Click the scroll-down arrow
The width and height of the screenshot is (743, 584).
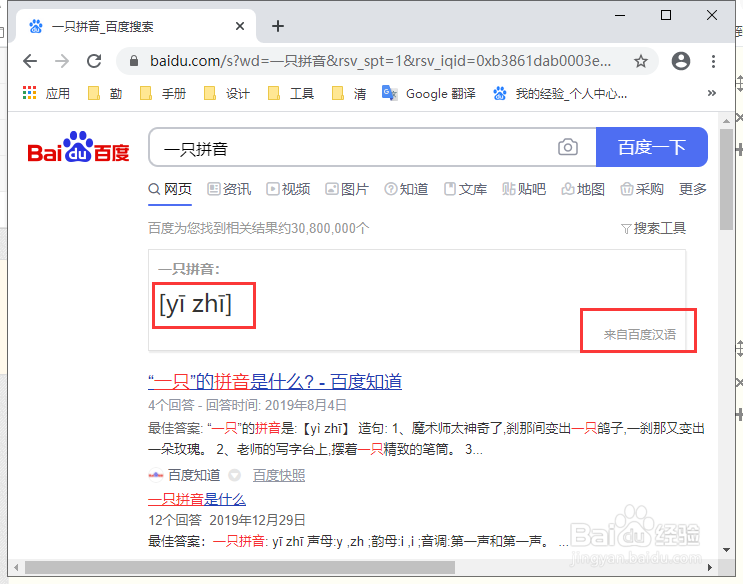click(726, 550)
